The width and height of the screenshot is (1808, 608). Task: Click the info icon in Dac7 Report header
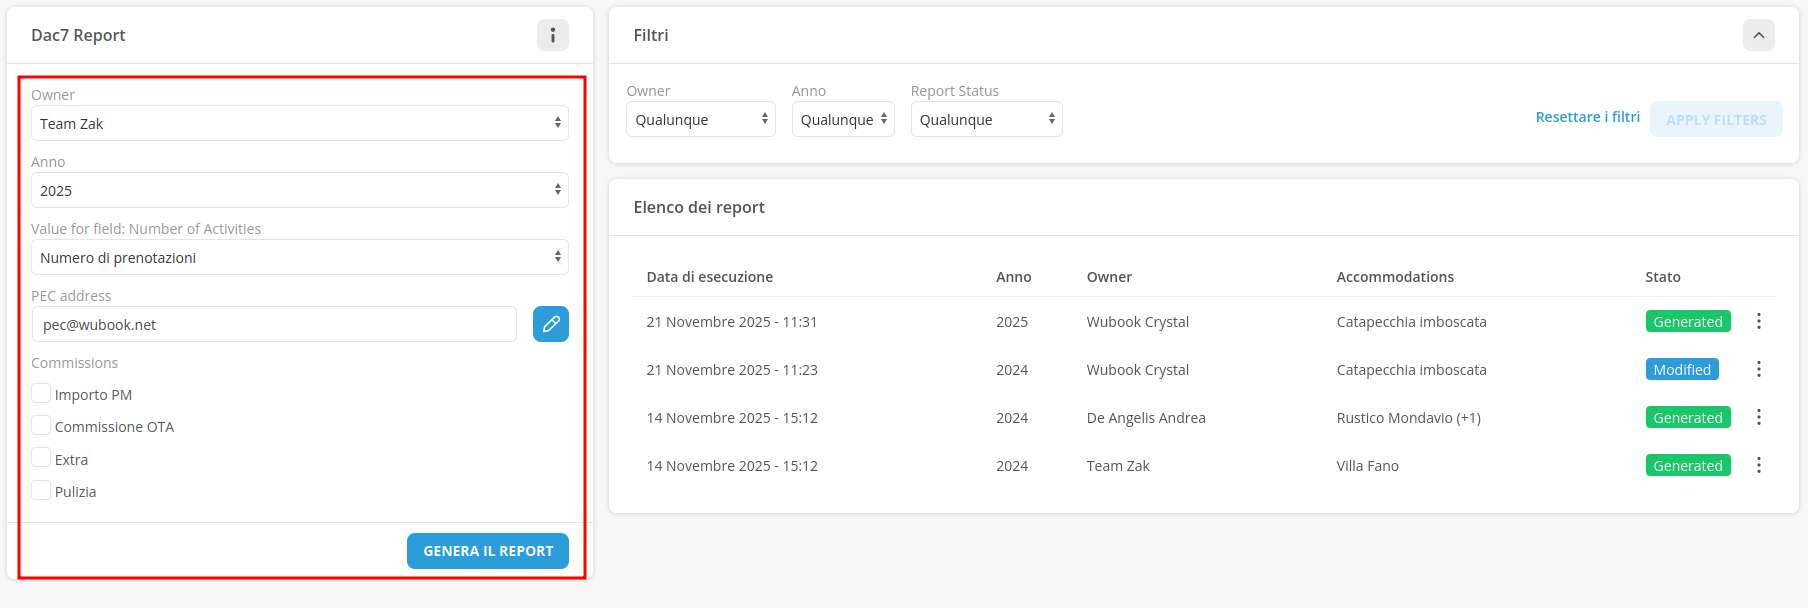coord(552,35)
